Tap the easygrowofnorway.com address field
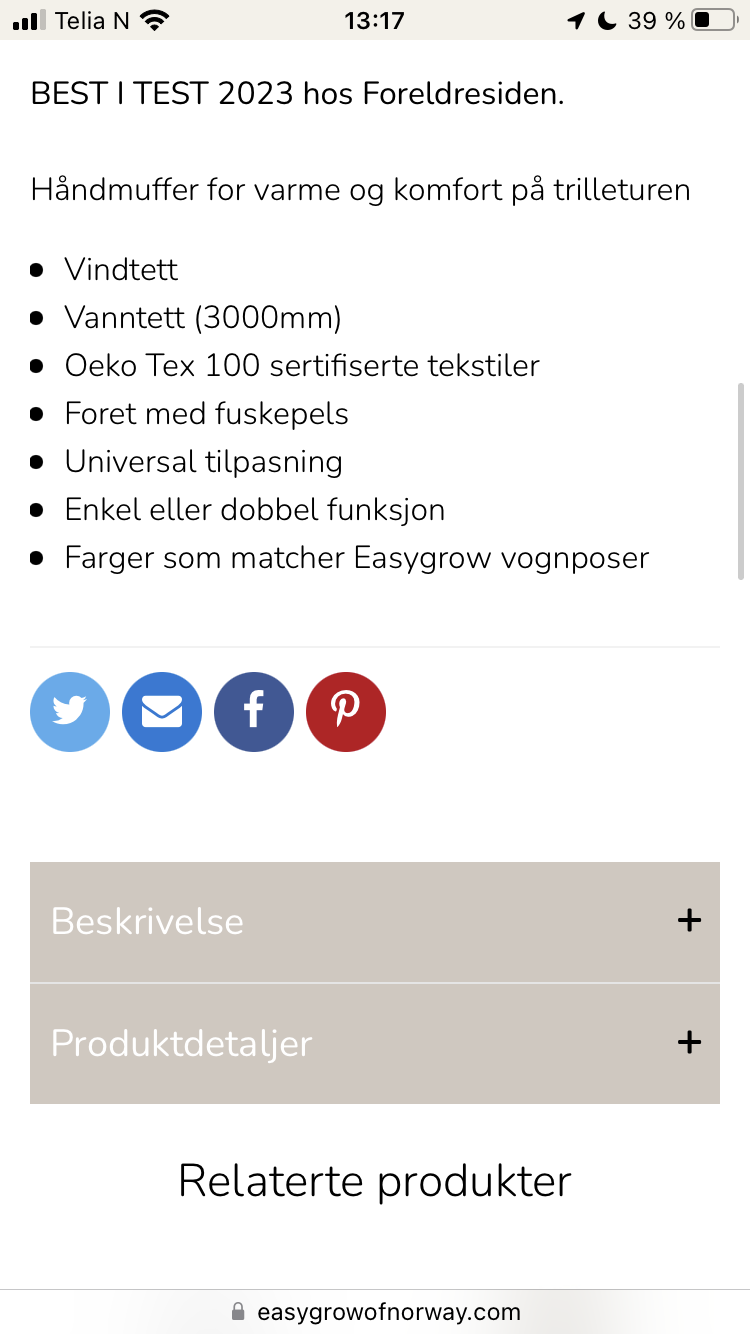Viewport: 750px width, 1334px height. pyautogui.click(x=388, y=1311)
